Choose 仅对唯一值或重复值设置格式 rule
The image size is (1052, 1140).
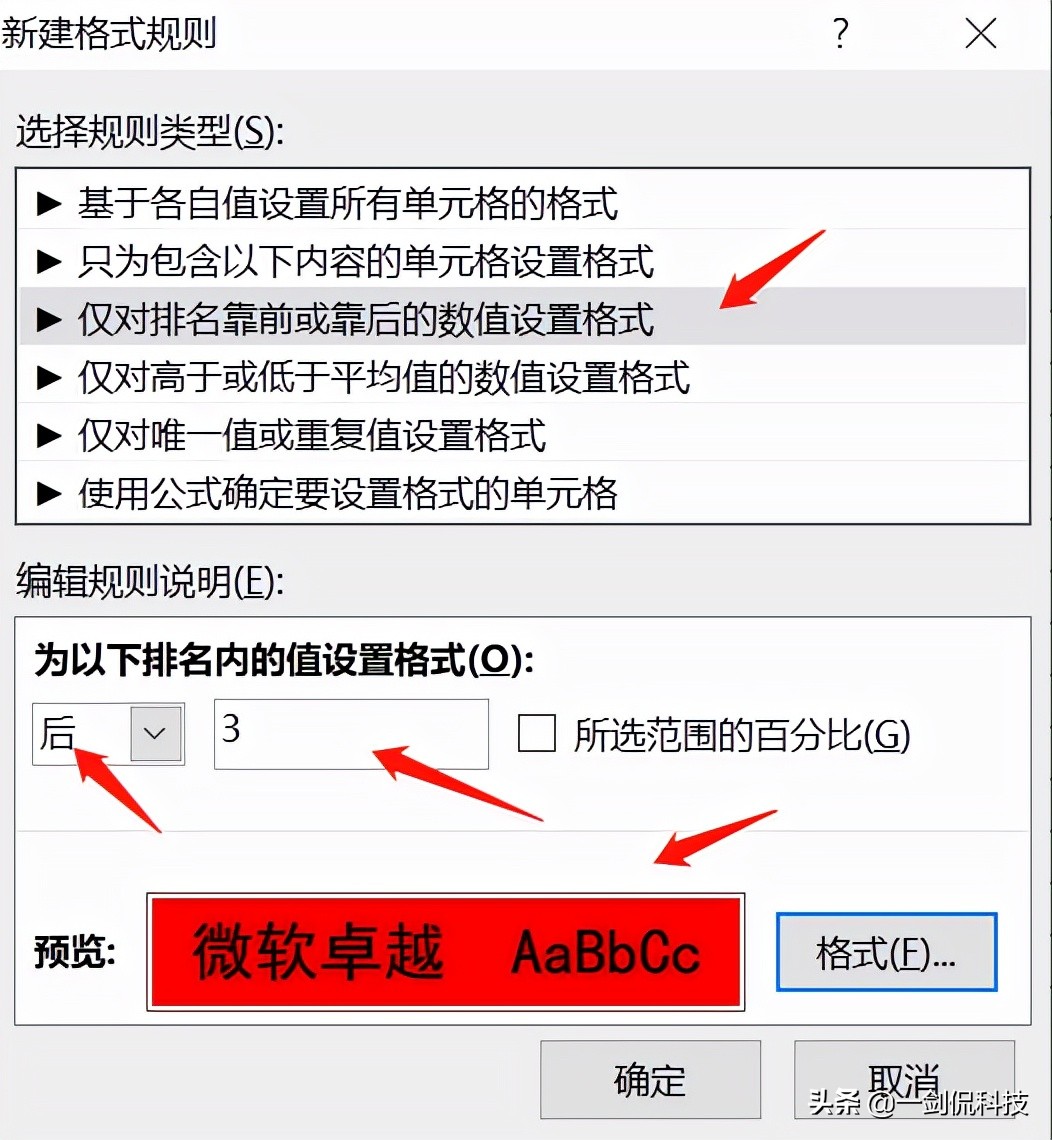522,435
